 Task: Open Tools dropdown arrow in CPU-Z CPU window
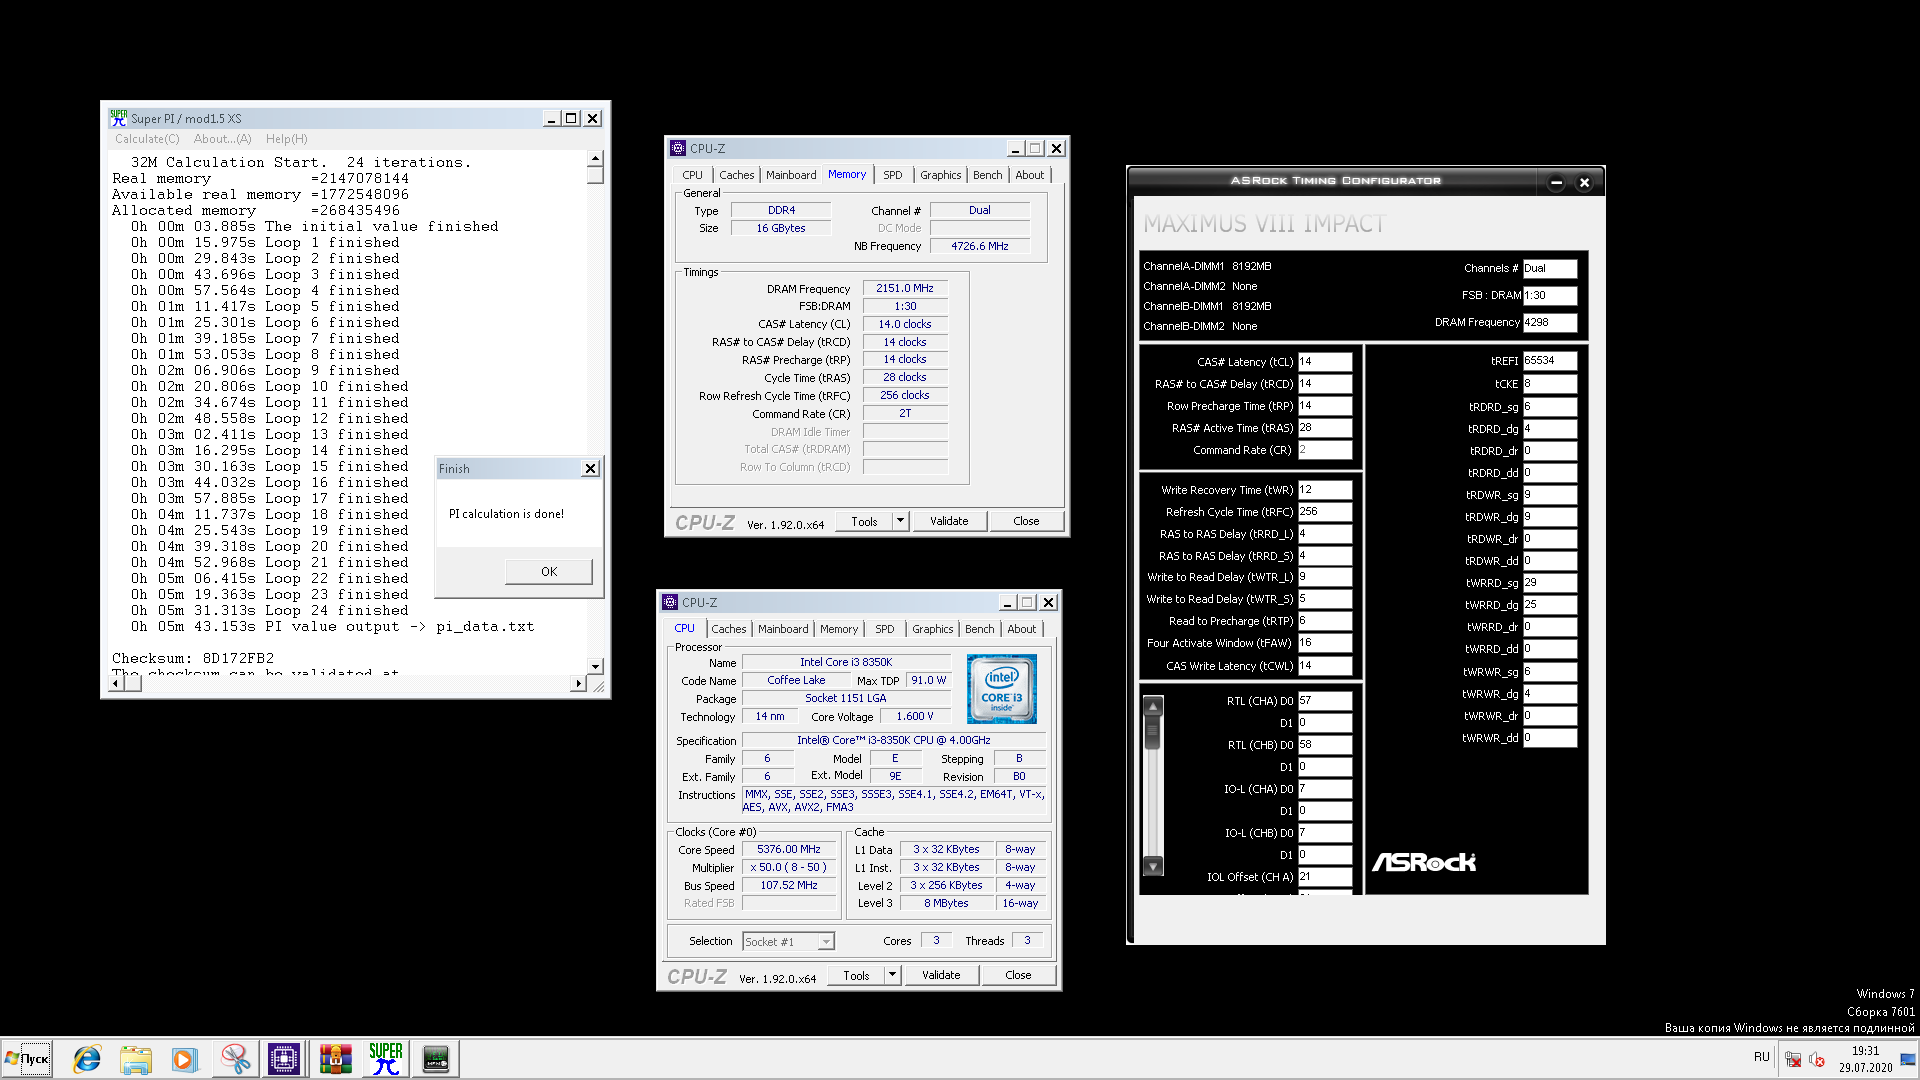tap(892, 975)
